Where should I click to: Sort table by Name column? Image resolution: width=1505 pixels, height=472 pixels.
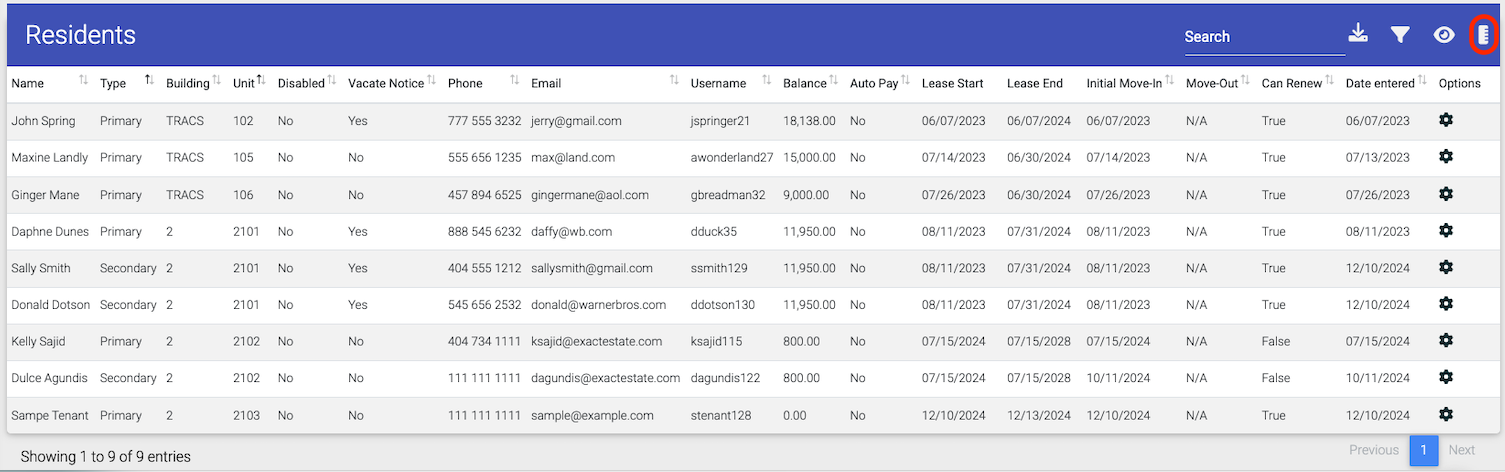28,83
